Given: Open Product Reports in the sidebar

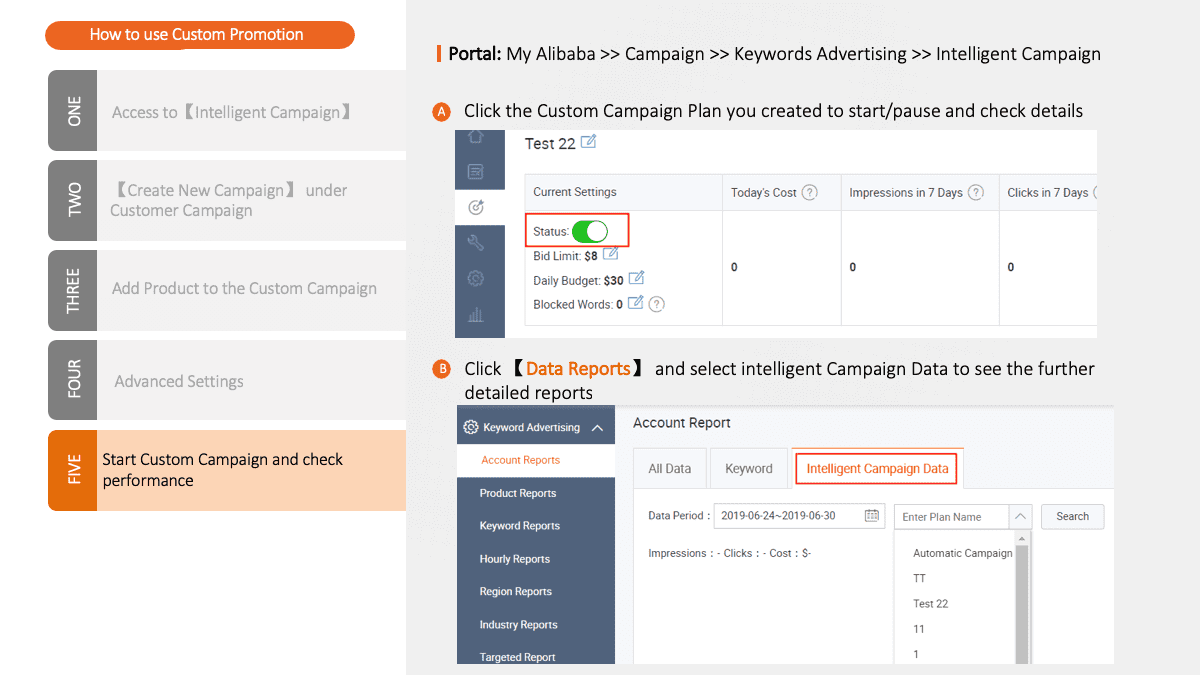Looking at the screenshot, I should (517, 493).
